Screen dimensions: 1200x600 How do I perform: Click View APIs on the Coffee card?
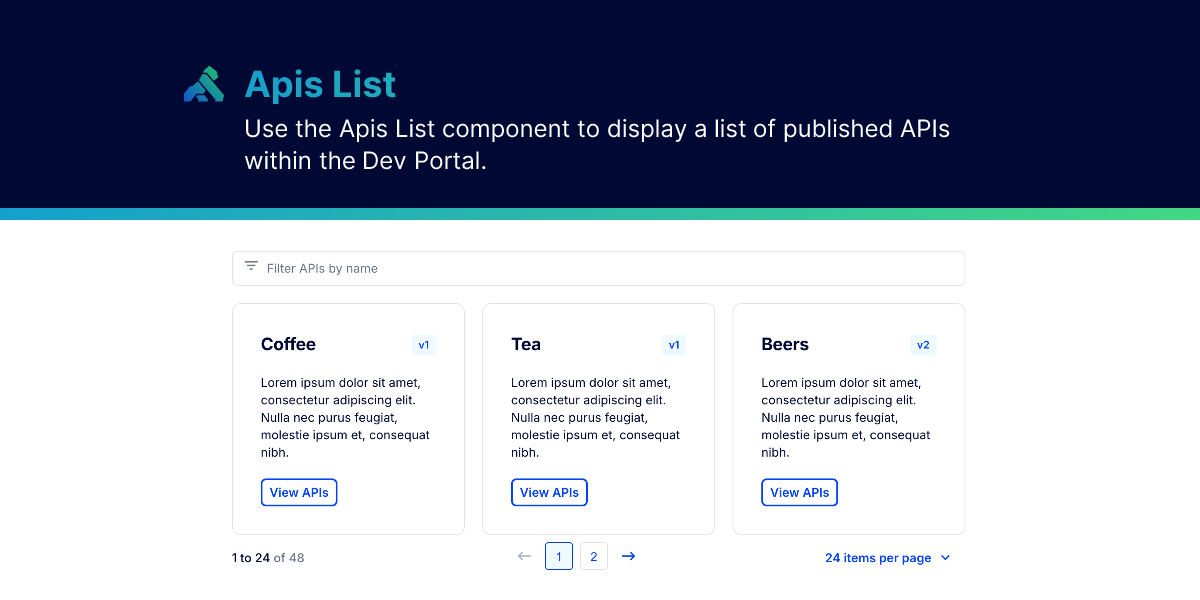(298, 492)
